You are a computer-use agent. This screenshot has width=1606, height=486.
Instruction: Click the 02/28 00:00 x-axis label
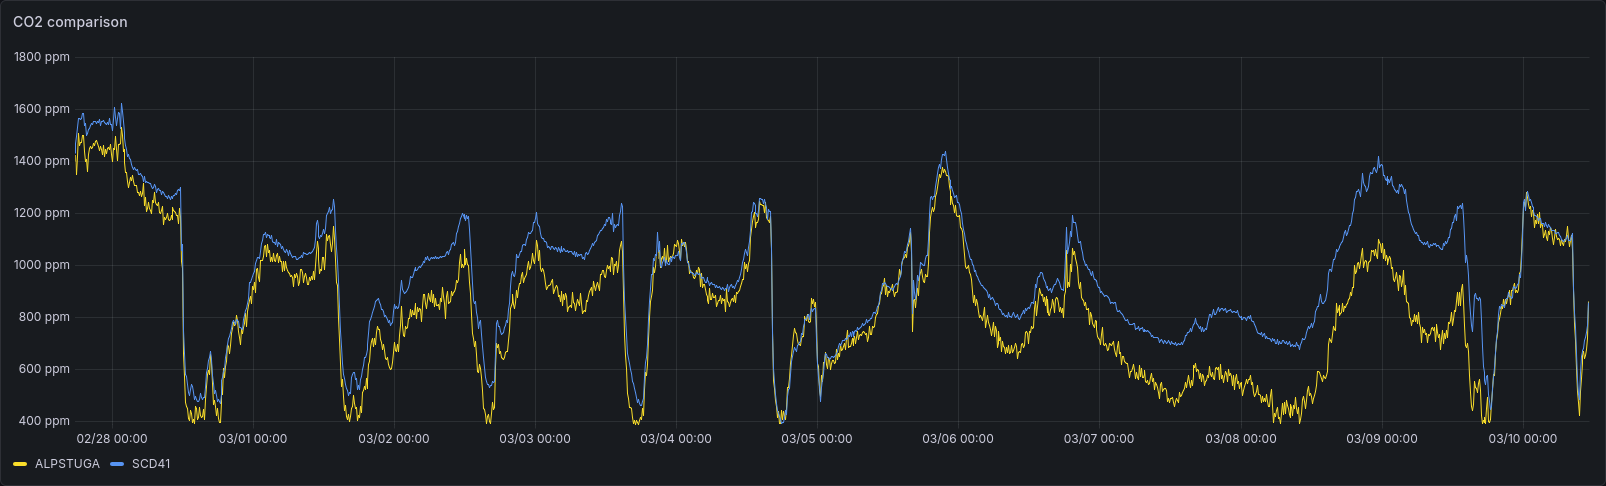112,438
